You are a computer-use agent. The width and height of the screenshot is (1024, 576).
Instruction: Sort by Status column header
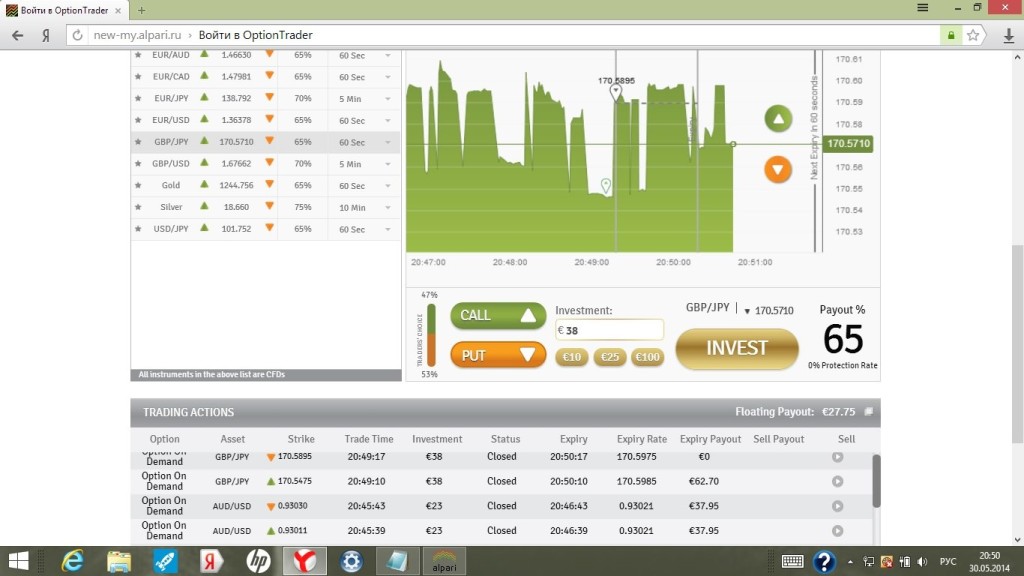pyautogui.click(x=505, y=439)
